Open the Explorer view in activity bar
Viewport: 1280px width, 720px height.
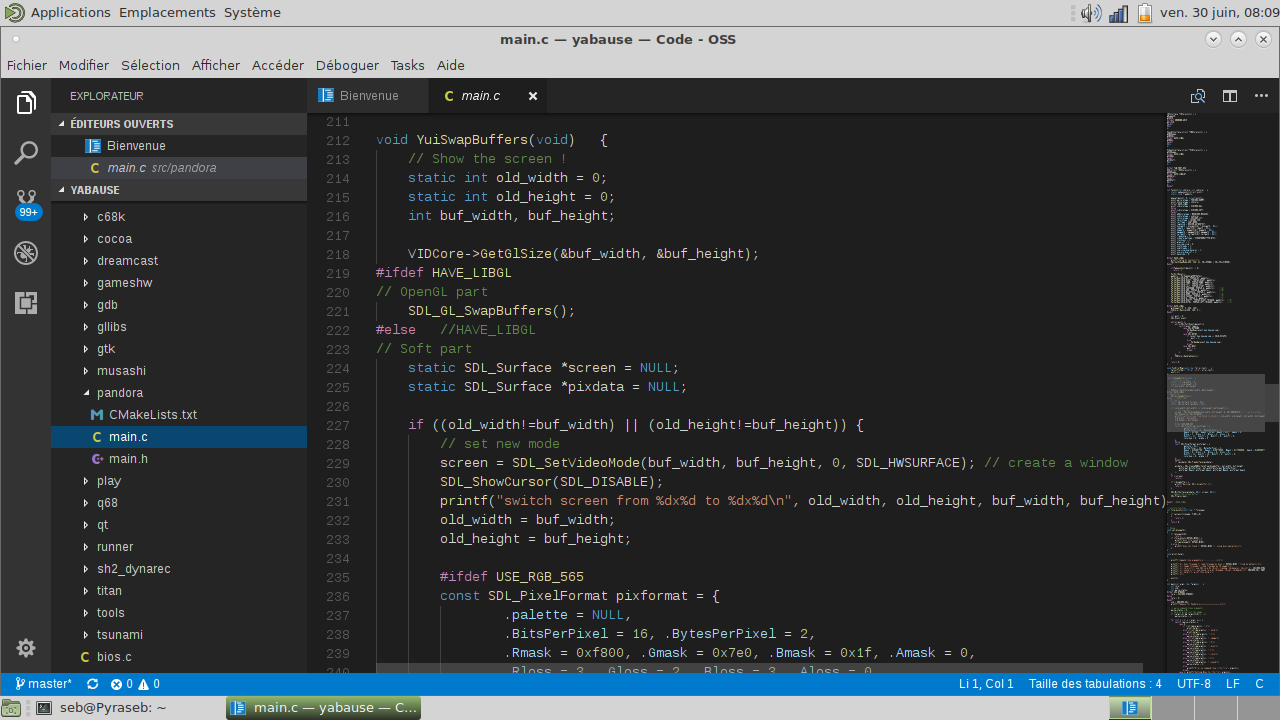coord(26,103)
